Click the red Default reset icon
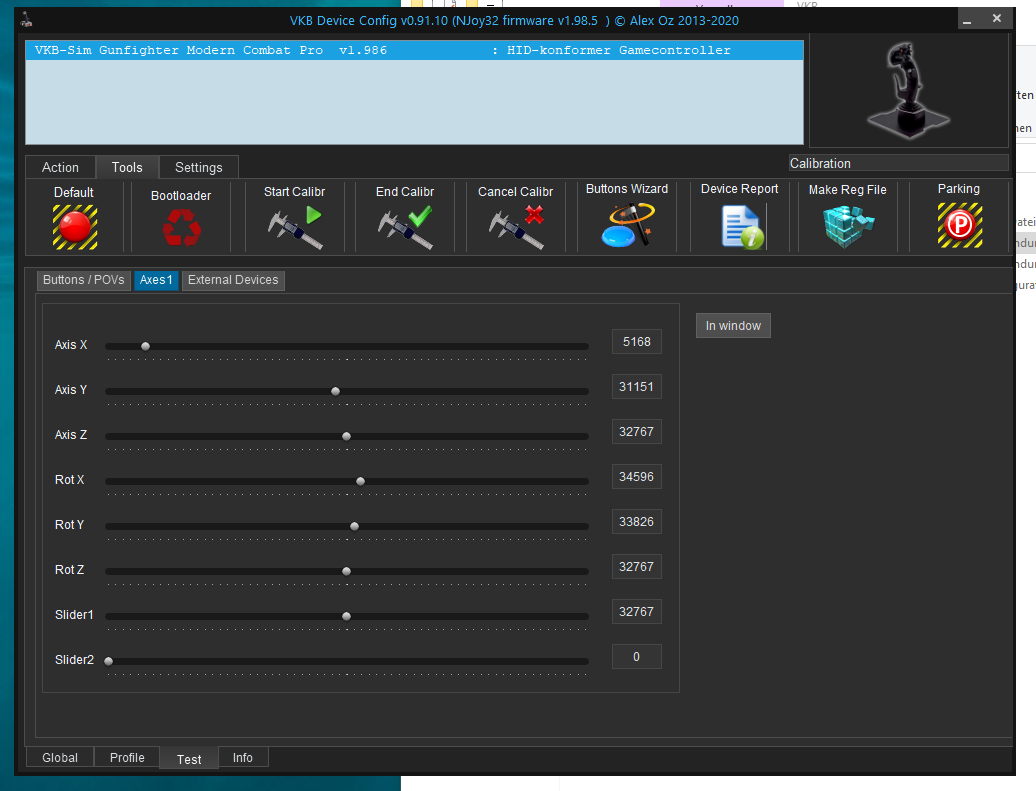 (x=75, y=227)
